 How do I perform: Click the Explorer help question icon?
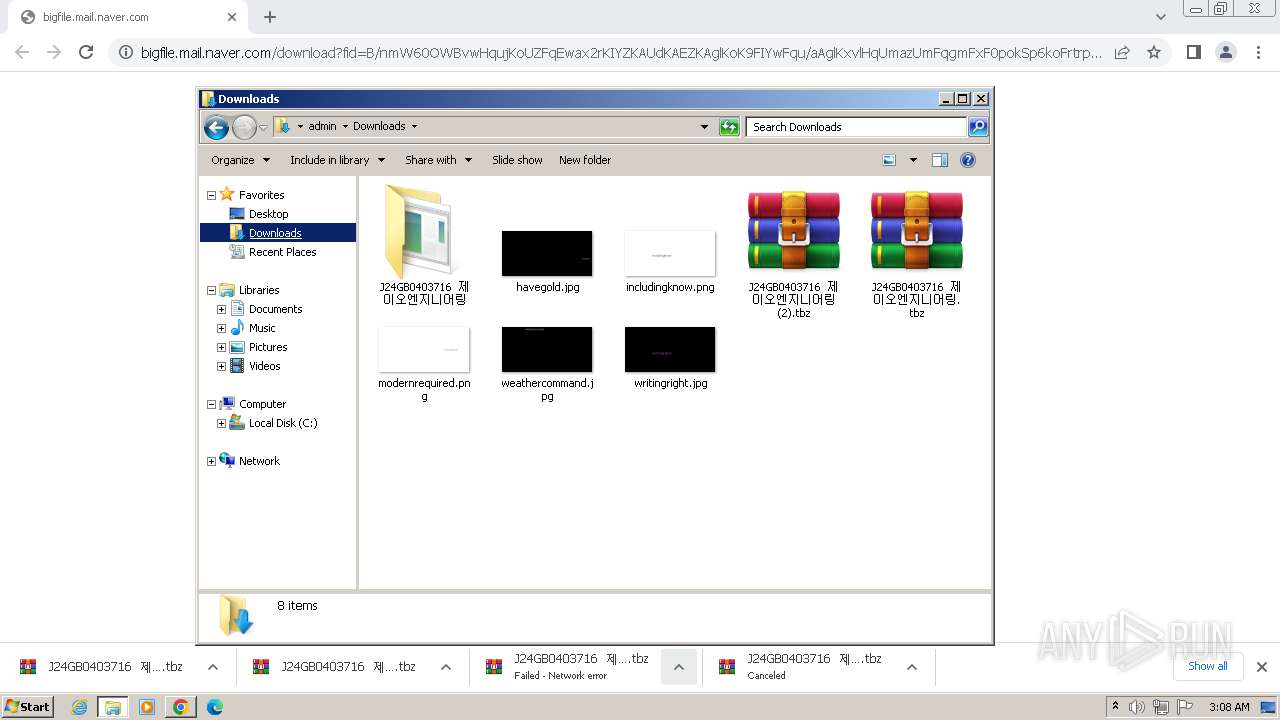point(967,160)
